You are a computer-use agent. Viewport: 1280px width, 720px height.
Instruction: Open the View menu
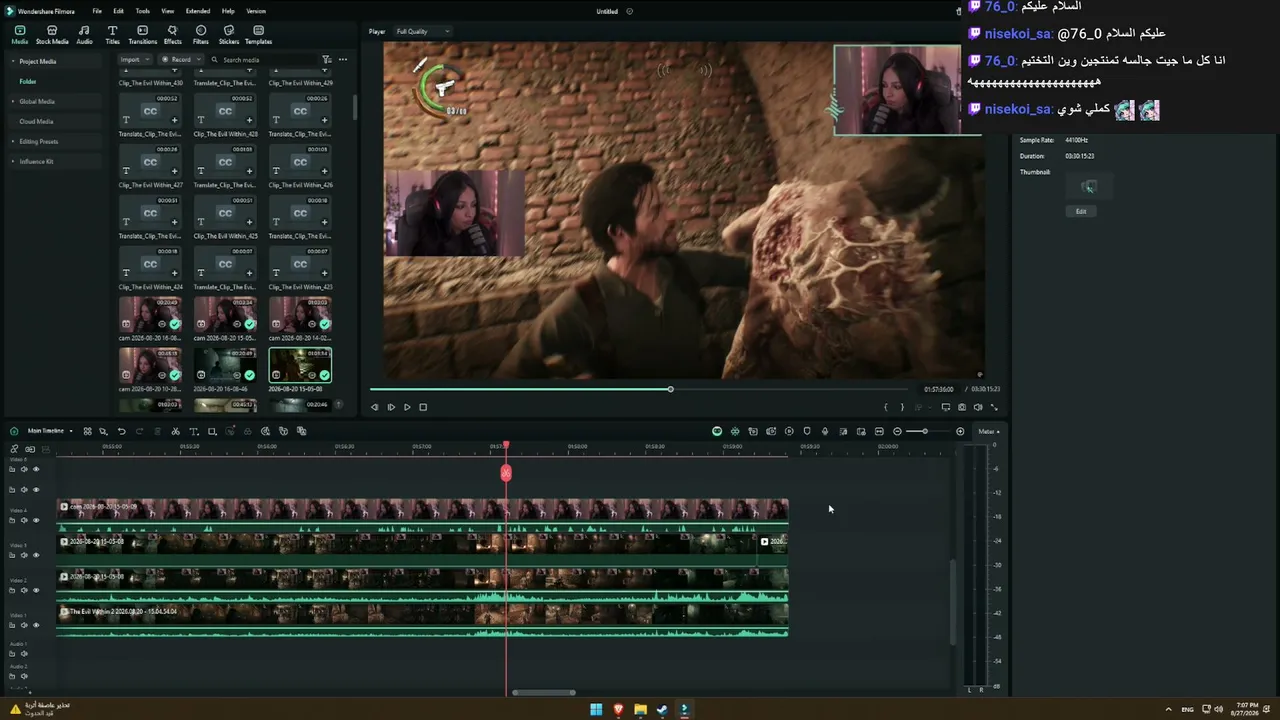pos(167,11)
